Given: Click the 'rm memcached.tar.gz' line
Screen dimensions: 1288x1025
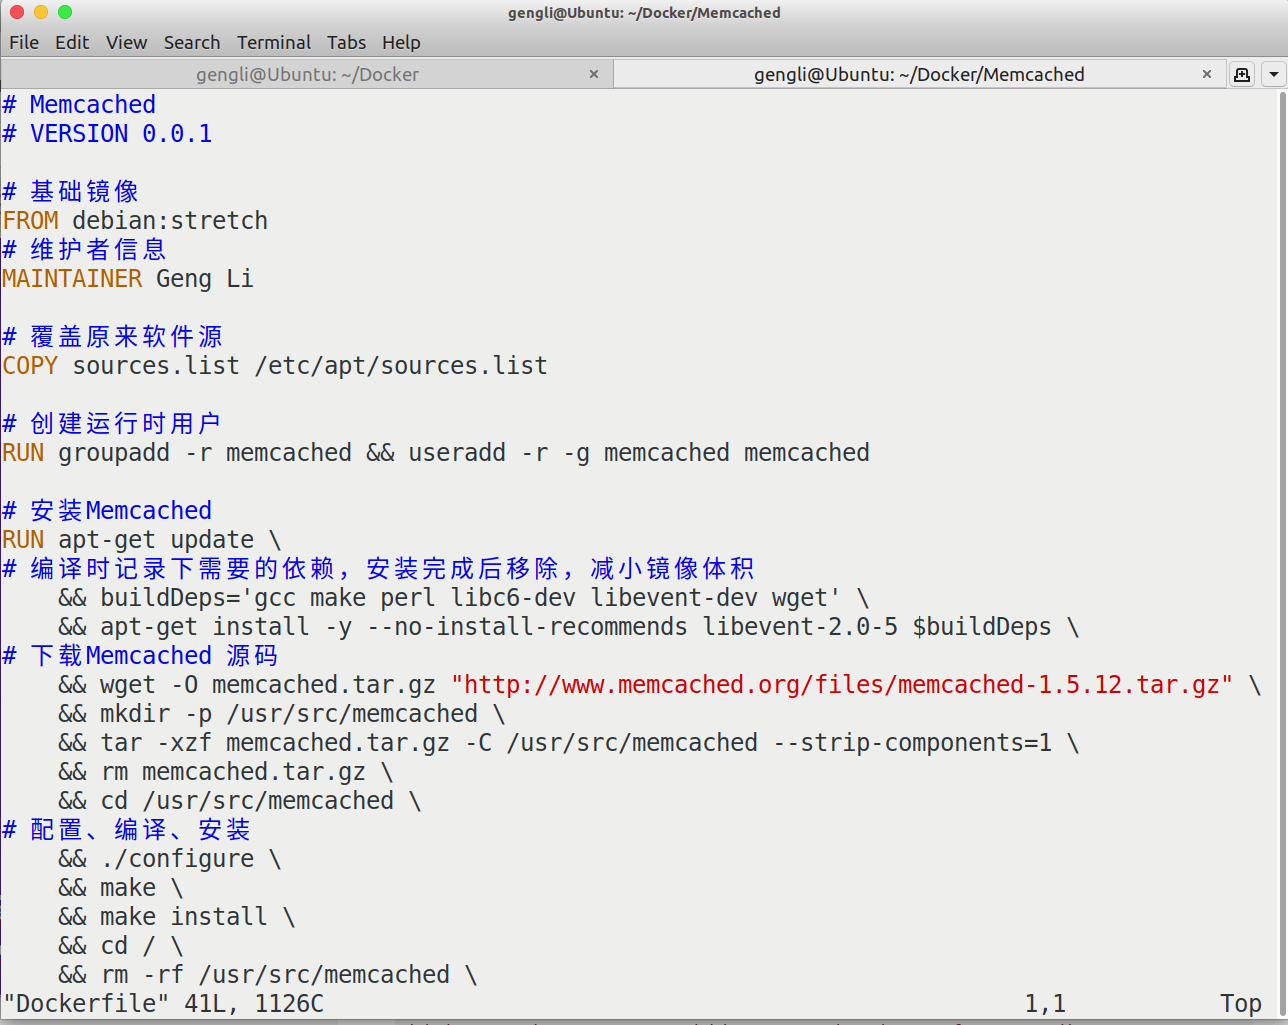Looking at the screenshot, I should pyautogui.click(x=226, y=772).
